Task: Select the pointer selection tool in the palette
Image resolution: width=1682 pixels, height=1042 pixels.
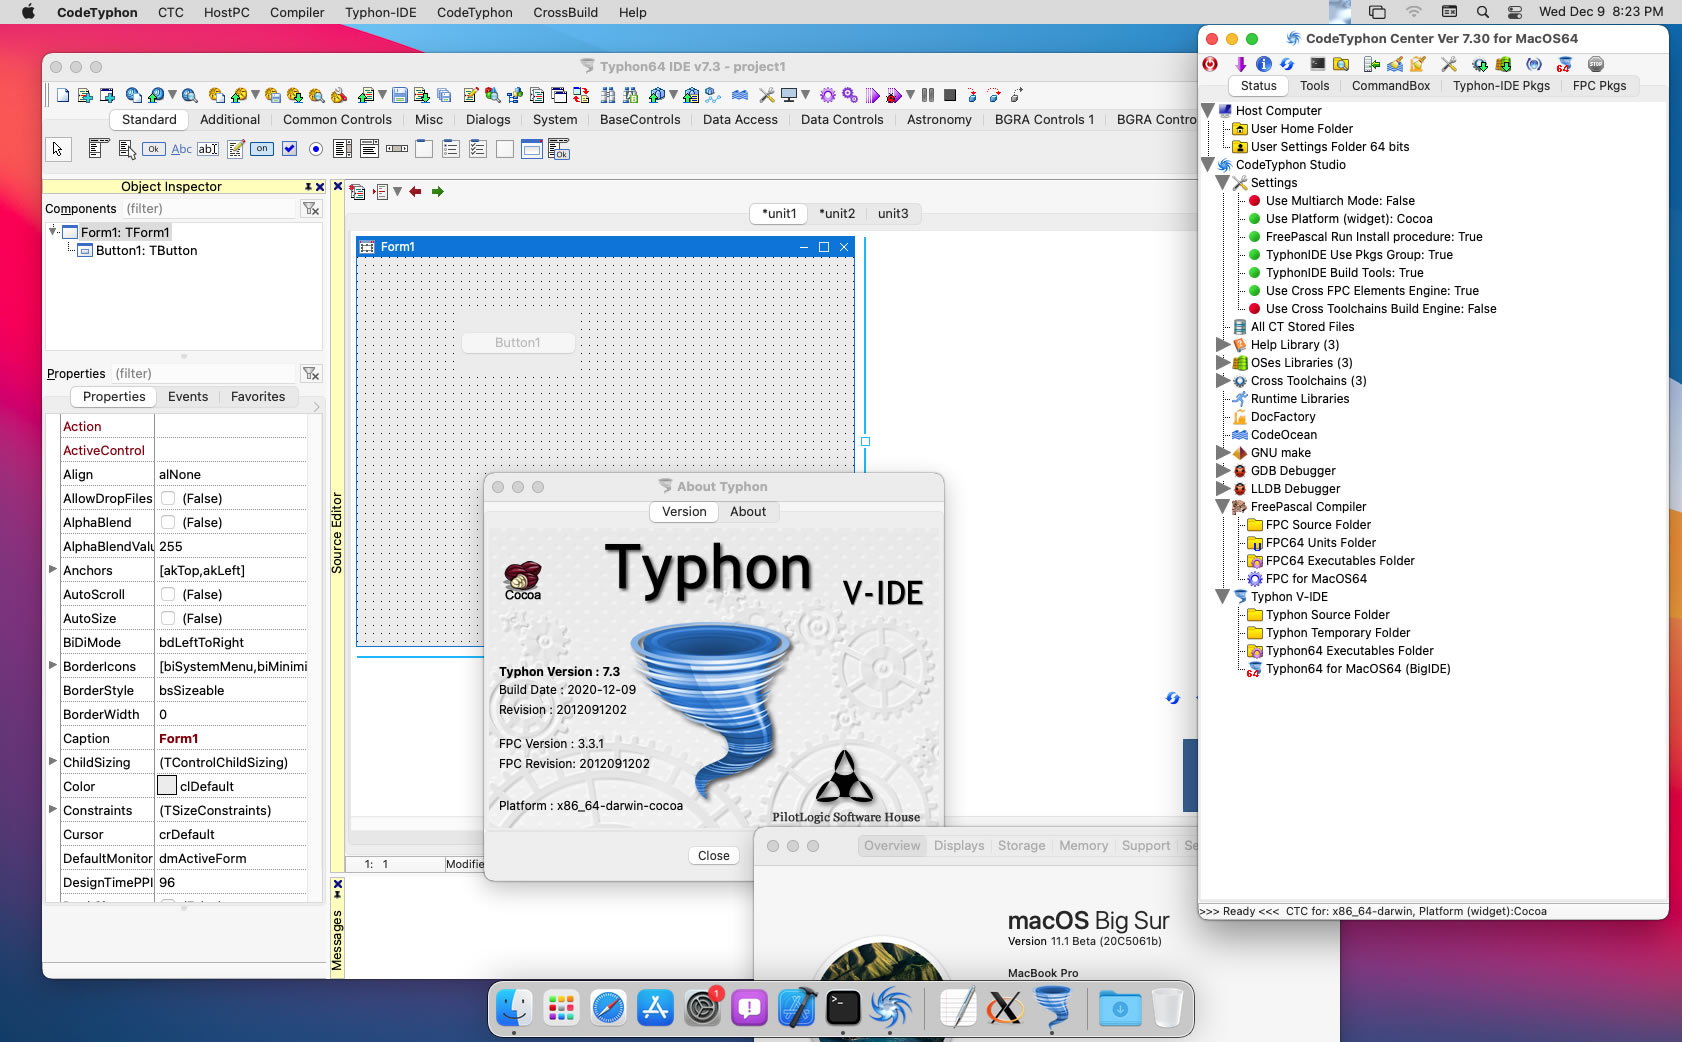Action: [x=58, y=149]
